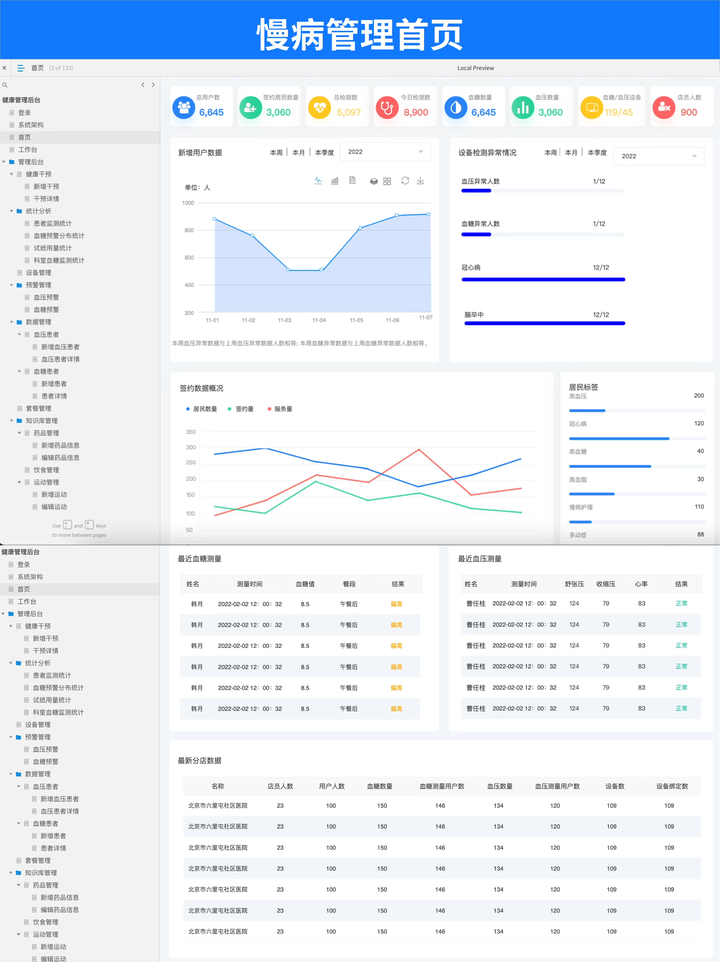
Task: Save chart as image download icon
Action: [x=420, y=180]
